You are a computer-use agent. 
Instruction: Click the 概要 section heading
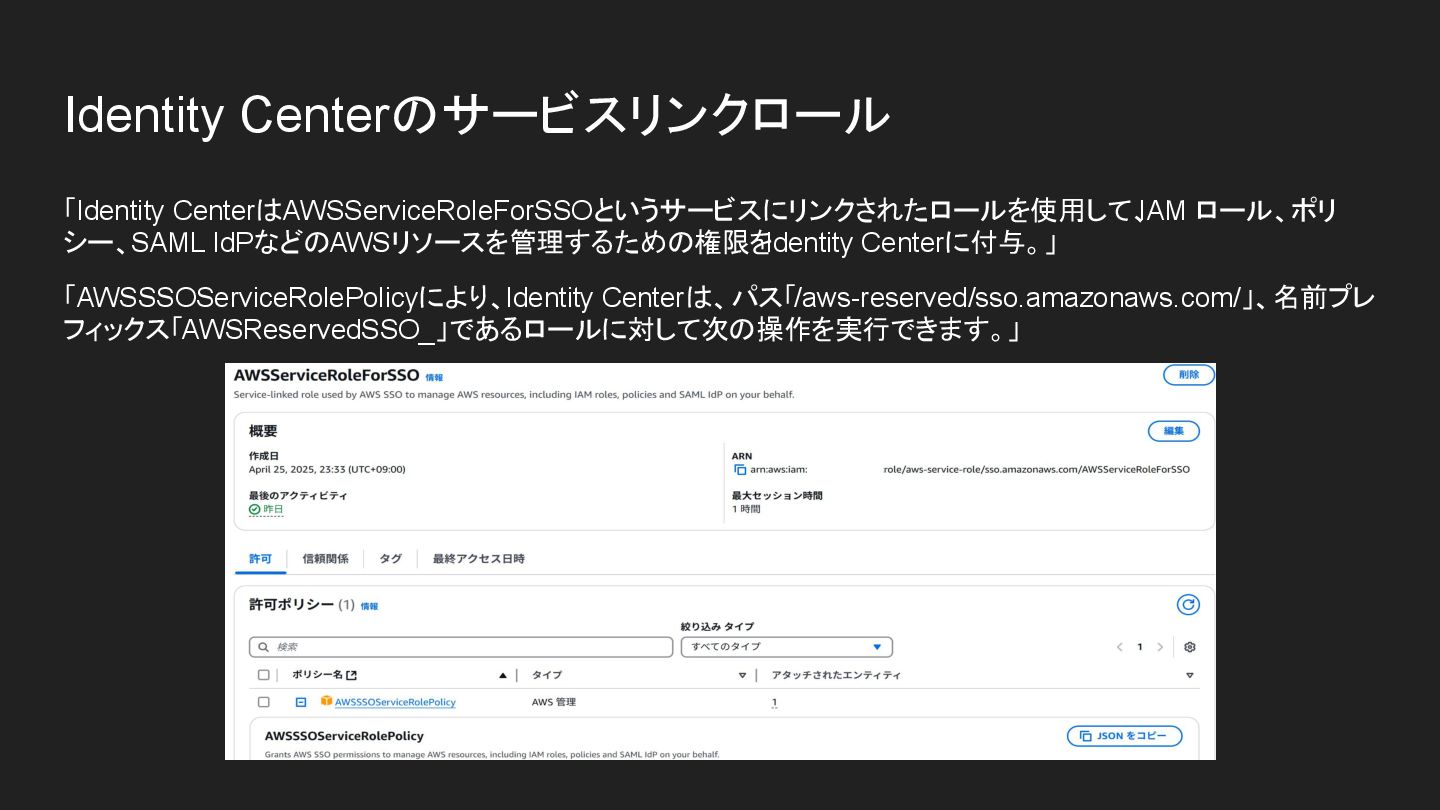263,431
